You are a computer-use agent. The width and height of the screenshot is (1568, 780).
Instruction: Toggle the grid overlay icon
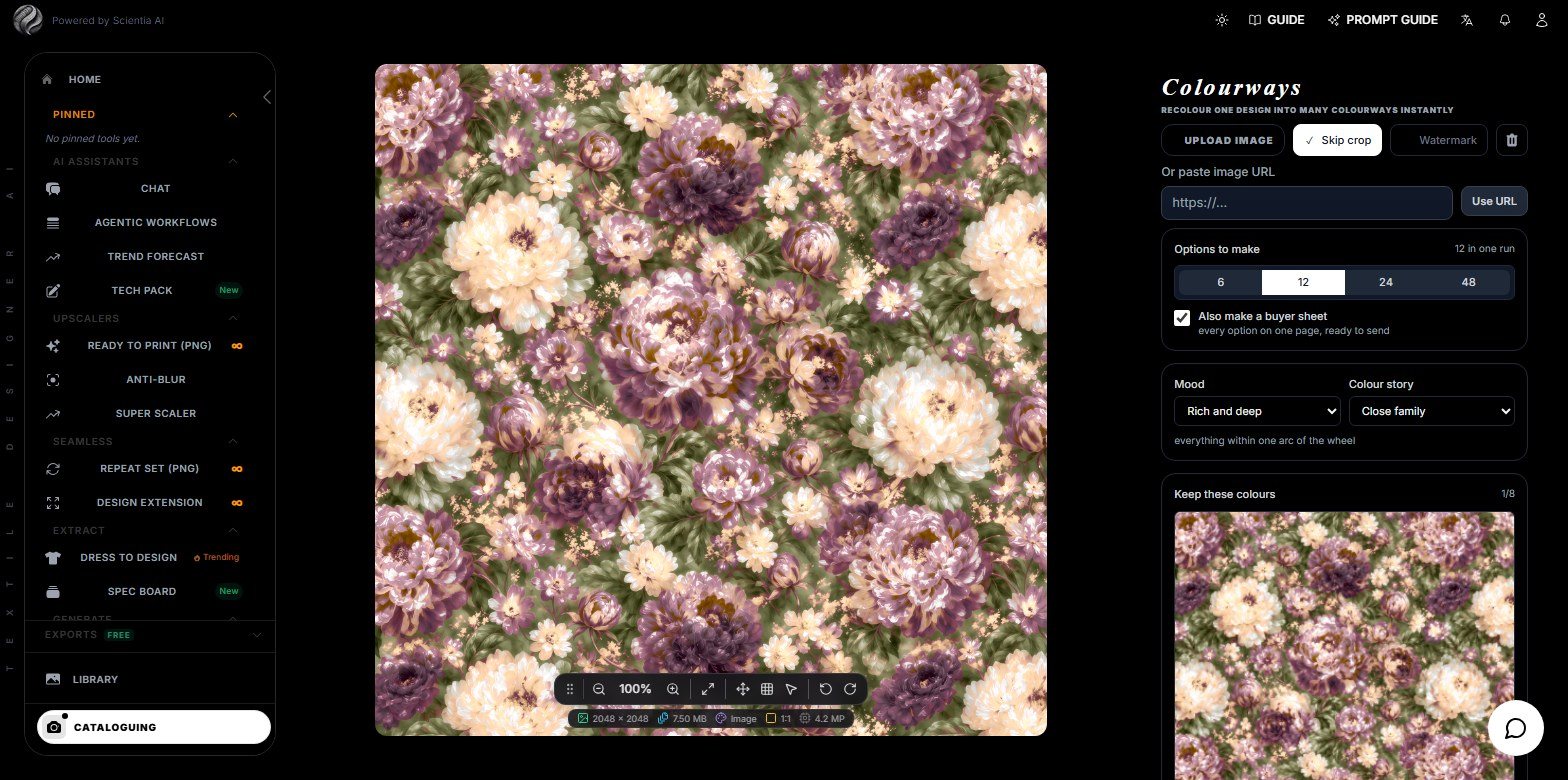click(767, 689)
